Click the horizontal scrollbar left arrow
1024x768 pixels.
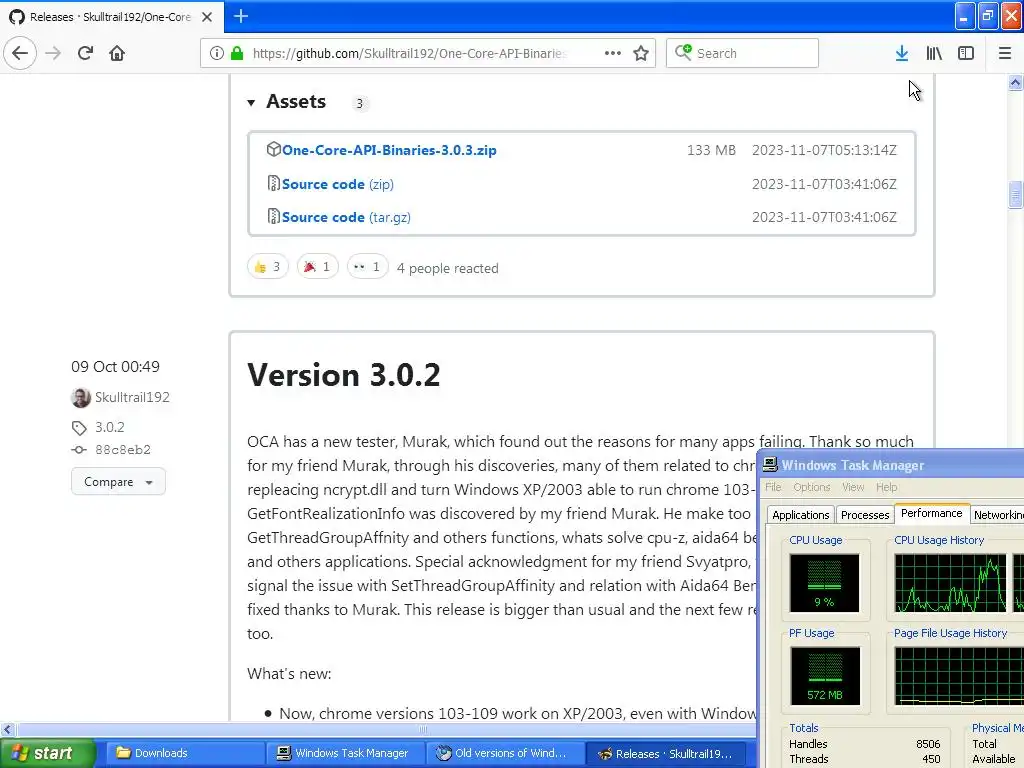(8, 729)
